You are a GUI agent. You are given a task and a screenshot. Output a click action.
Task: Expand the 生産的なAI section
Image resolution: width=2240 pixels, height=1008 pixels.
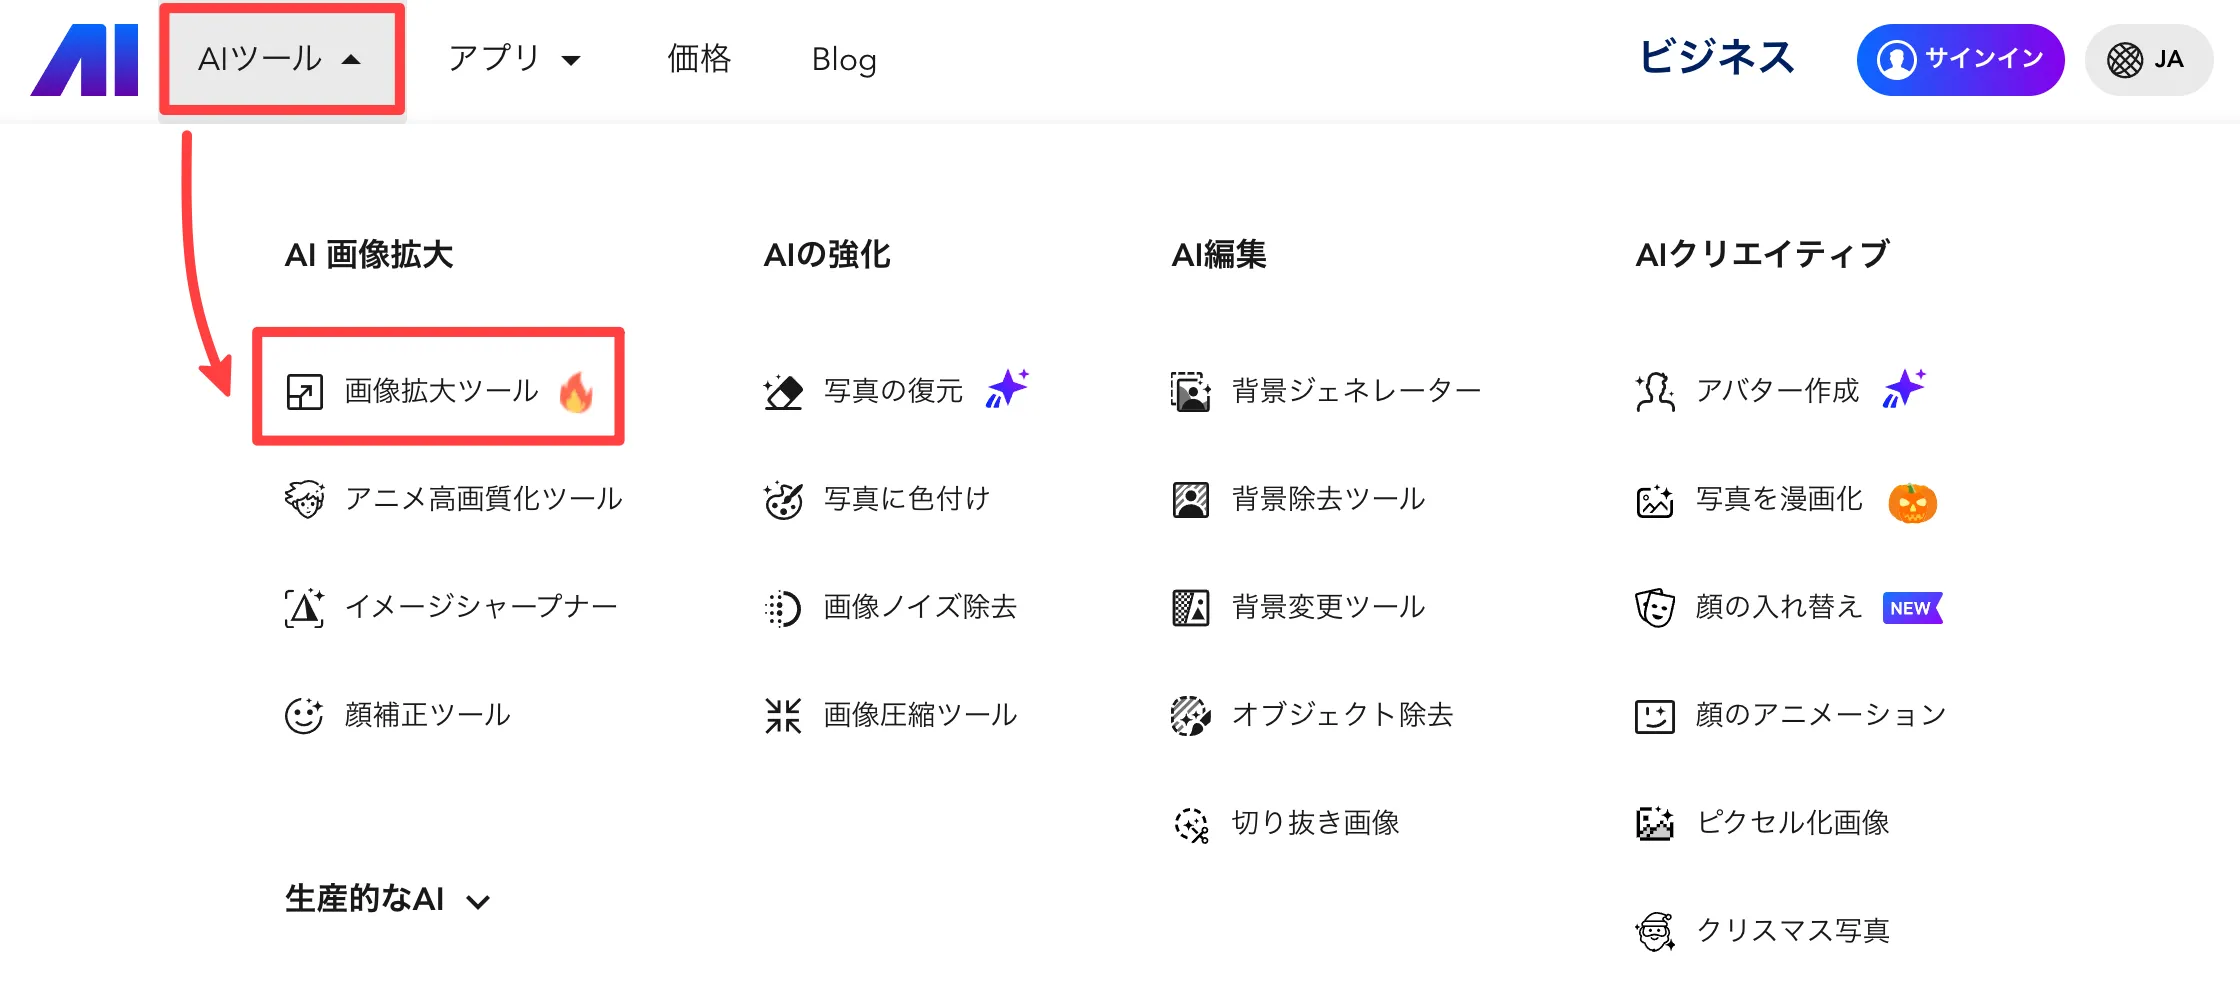pos(387,899)
